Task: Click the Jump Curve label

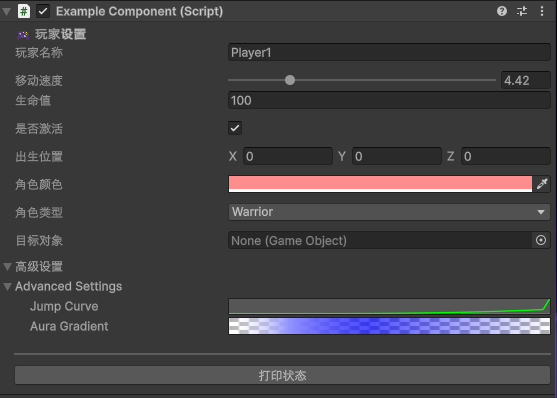Action: click(x=64, y=306)
